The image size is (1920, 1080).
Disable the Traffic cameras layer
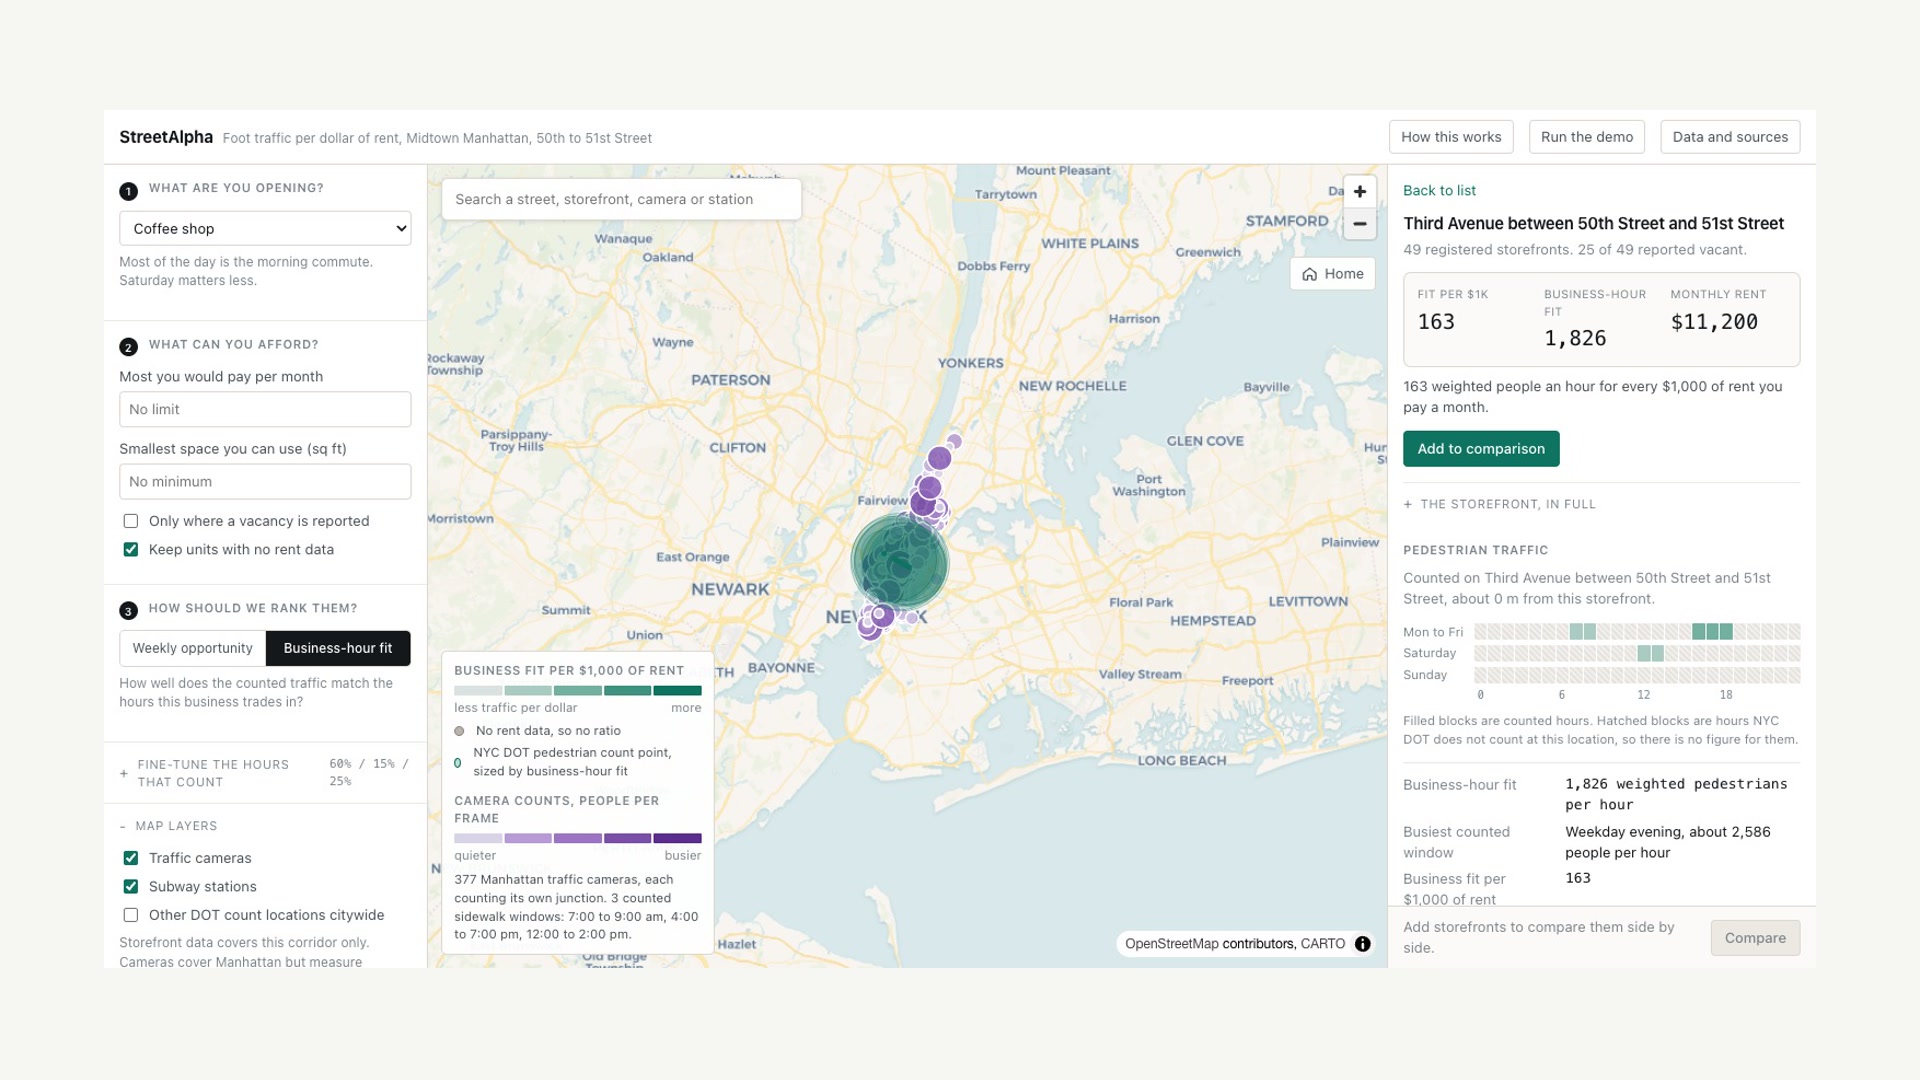pyautogui.click(x=131, y=858)
